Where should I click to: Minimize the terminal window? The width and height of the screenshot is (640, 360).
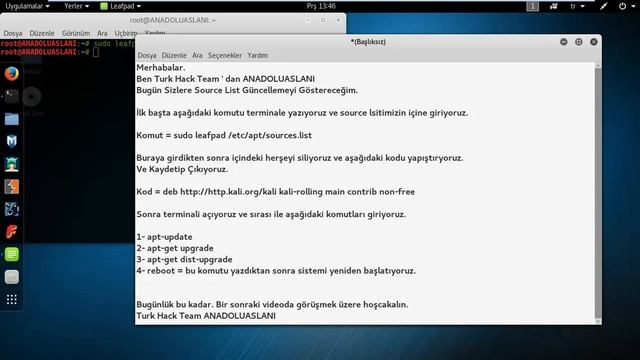tap(308, 20)
